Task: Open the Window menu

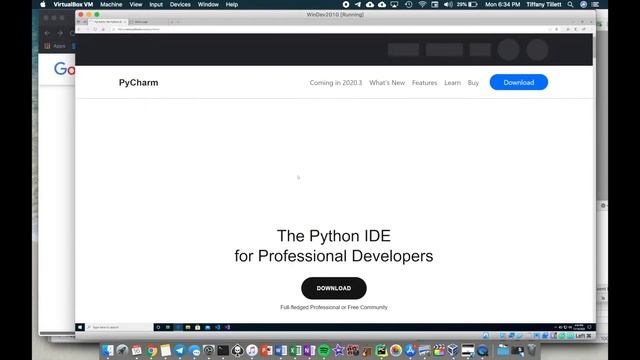Action: 208,4
